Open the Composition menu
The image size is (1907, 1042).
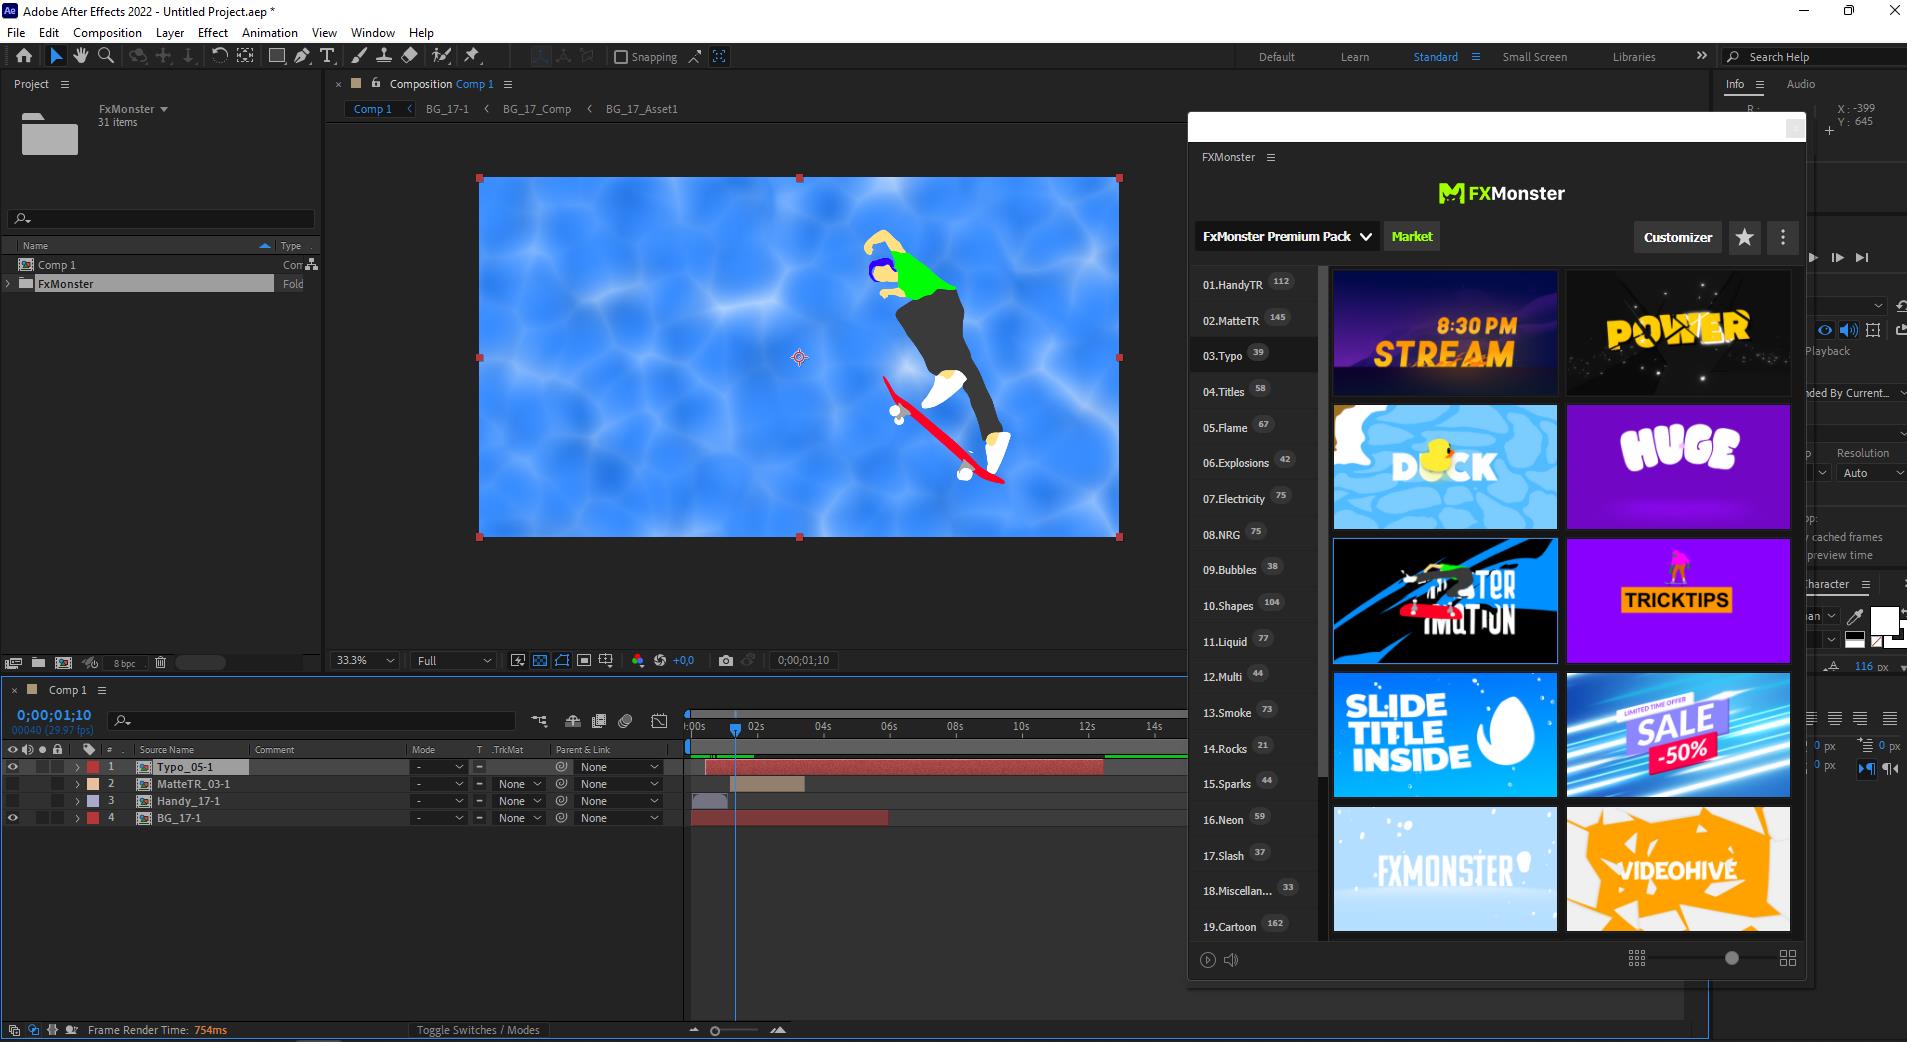click(x=107, y=32)
